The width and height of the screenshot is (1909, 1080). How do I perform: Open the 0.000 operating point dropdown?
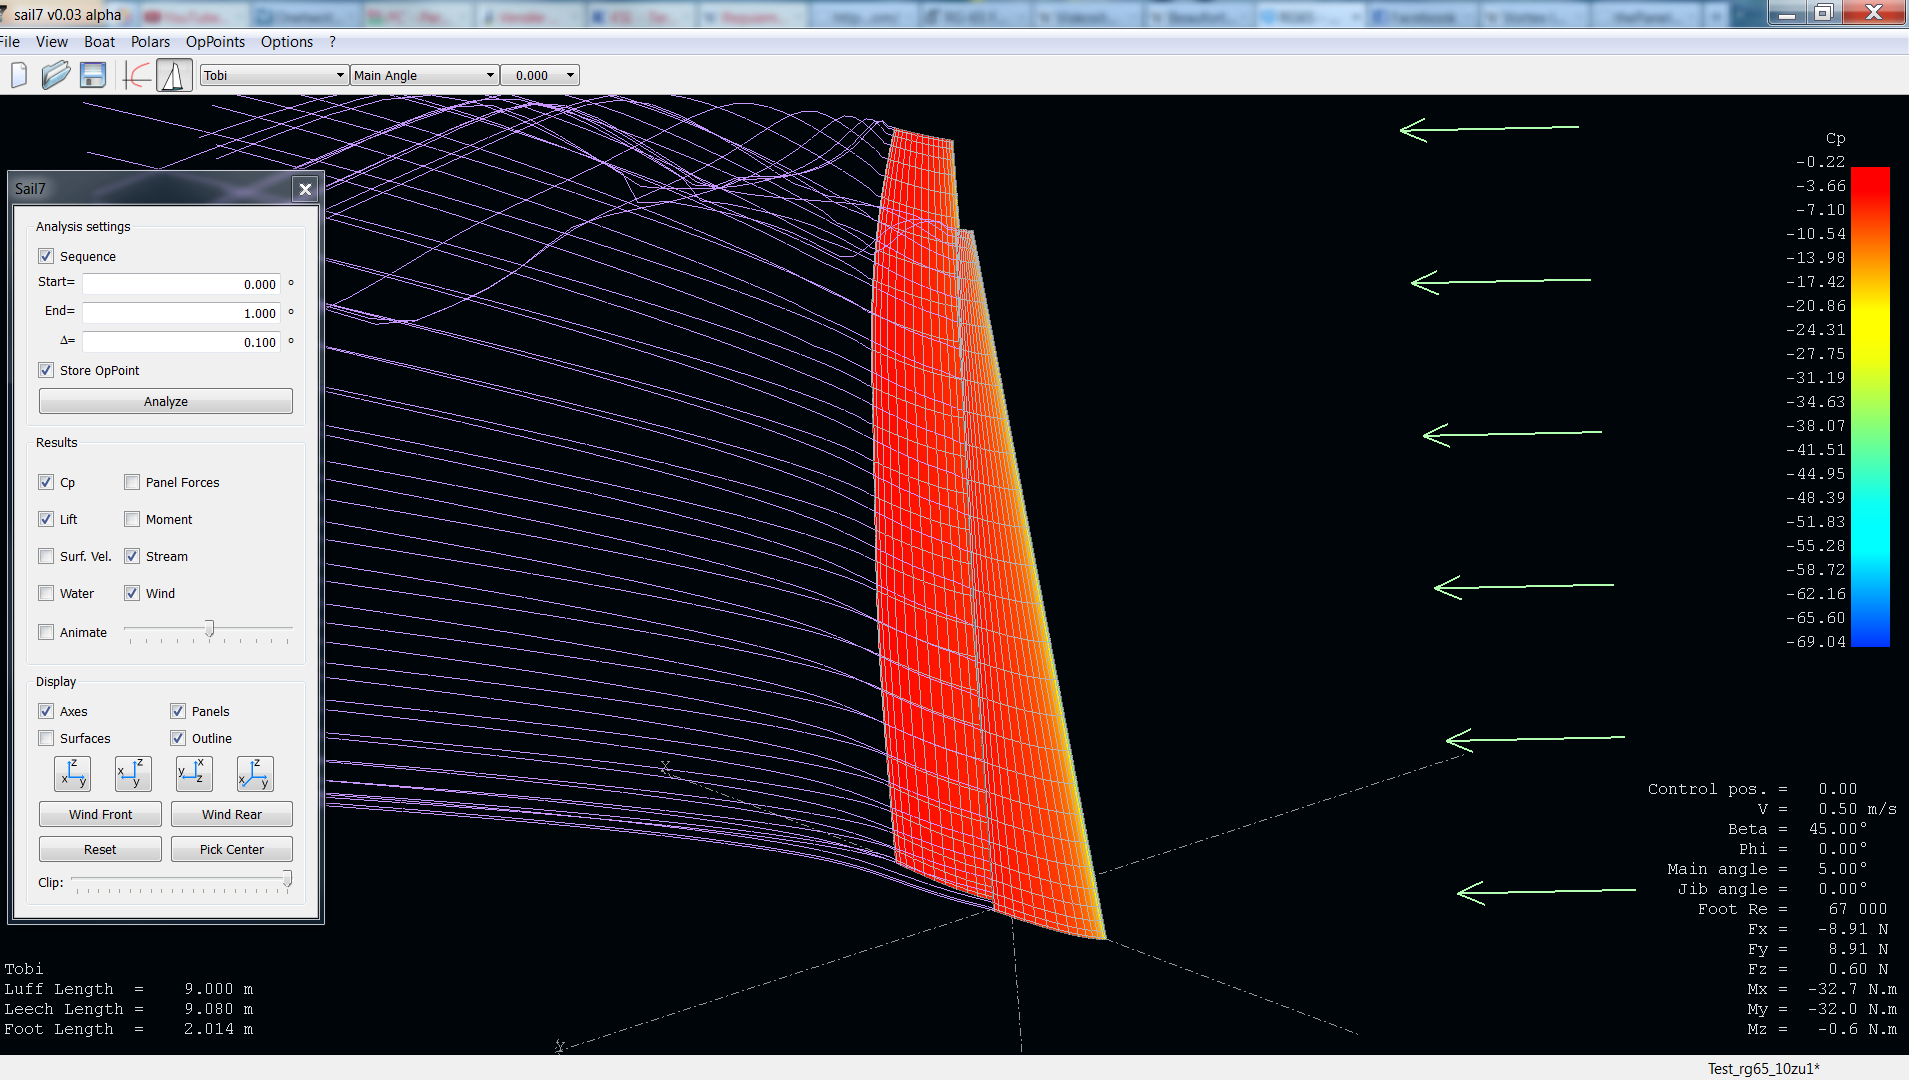click(x=540, y=76)
